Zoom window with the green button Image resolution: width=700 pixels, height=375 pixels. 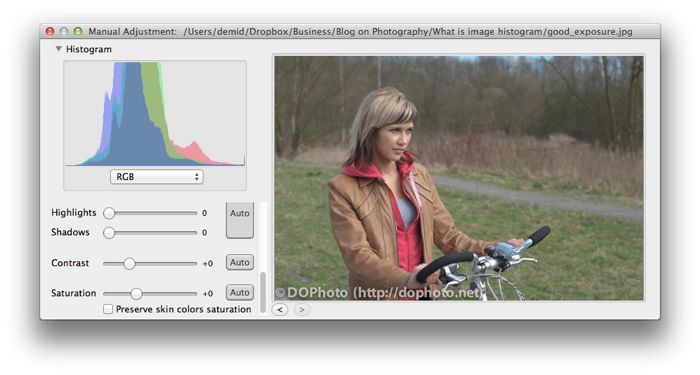pyautogui.click(x=78, y=31)
